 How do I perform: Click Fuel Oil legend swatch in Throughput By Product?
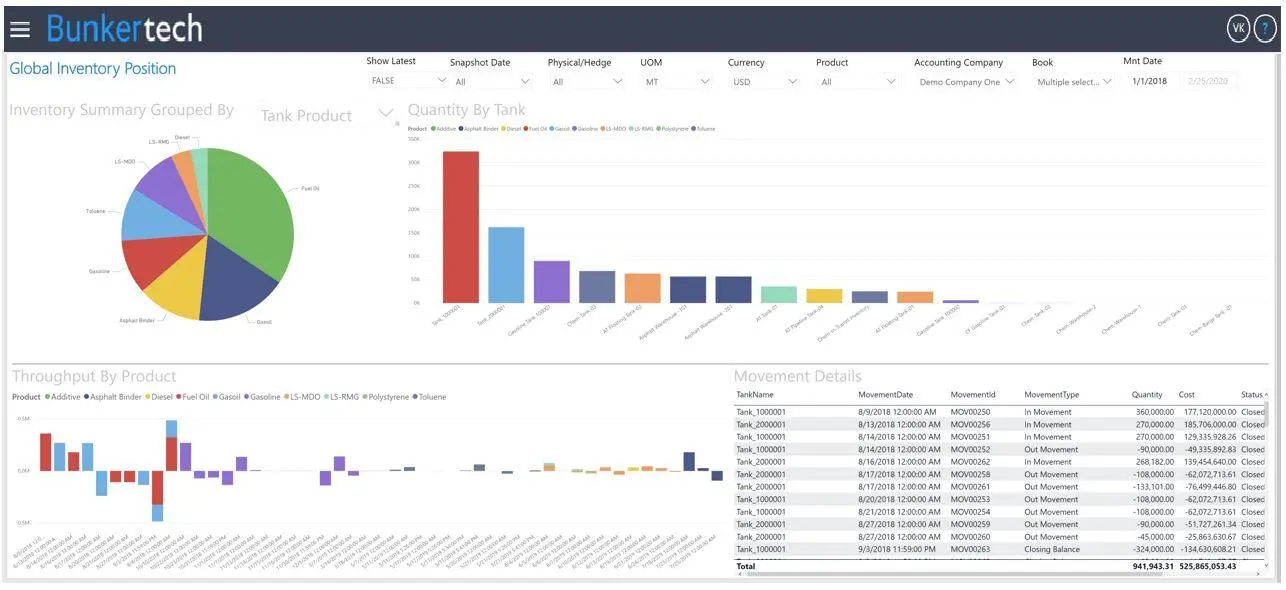click(x=178, y=397)
